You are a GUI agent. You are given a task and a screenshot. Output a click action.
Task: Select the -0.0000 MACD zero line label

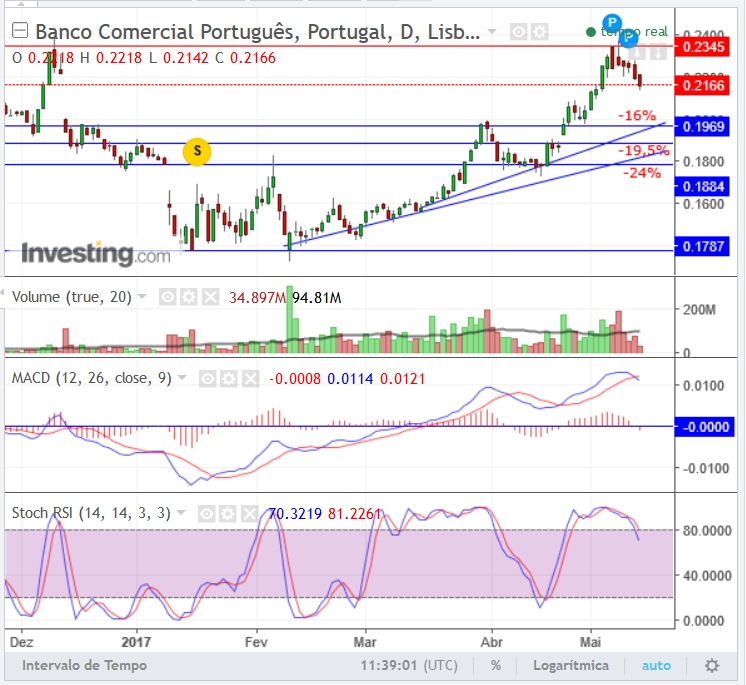point(705,427)
